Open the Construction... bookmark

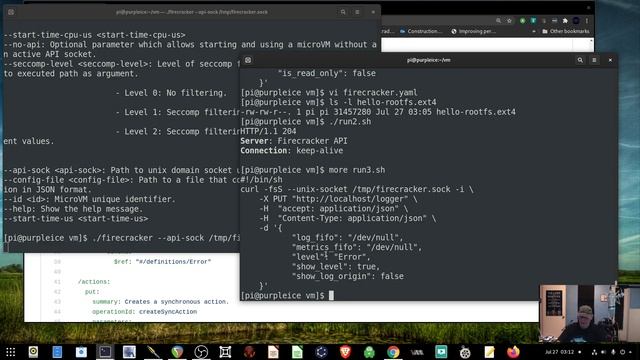421,31
